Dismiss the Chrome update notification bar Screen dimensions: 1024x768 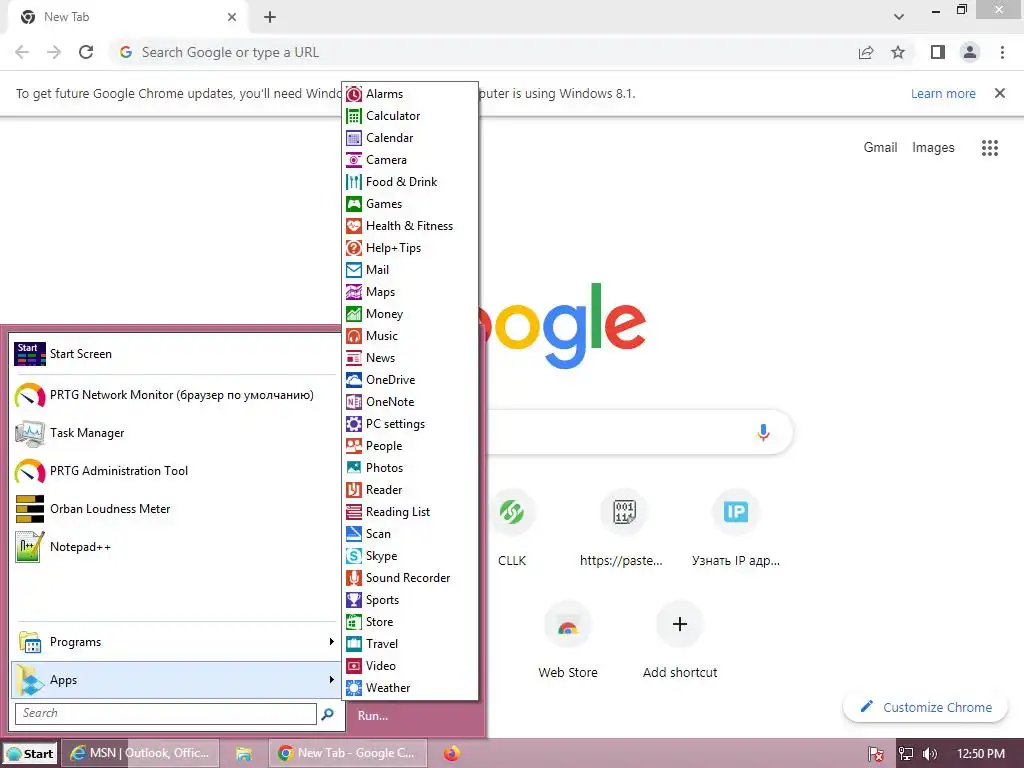[x=999, y=93]
